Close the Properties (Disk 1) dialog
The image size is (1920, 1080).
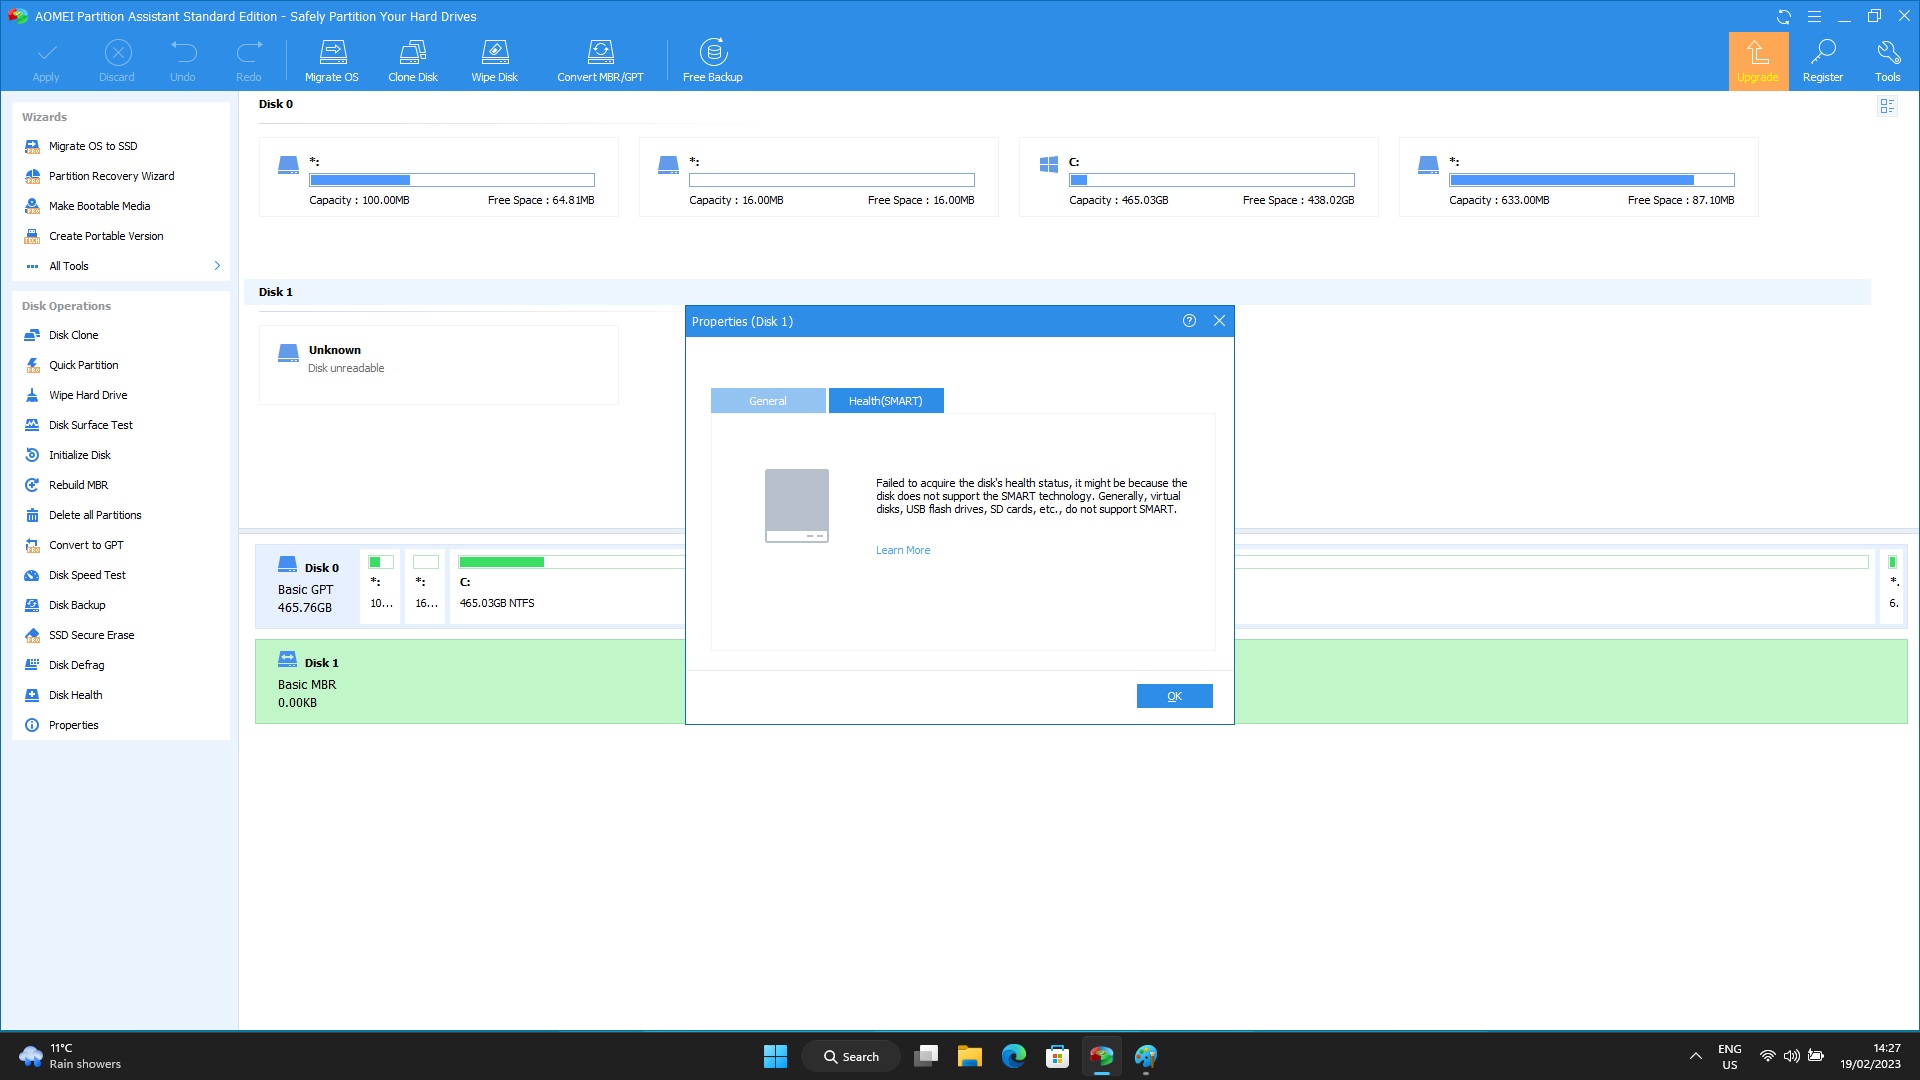pos(1219,321)
